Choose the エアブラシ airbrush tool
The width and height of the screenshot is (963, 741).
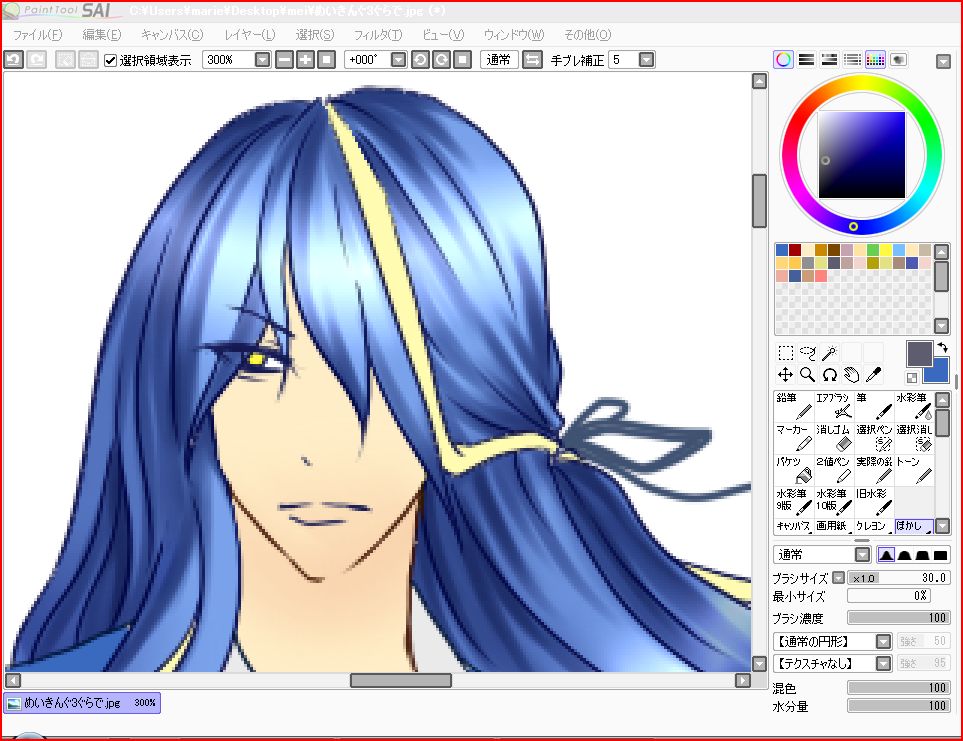[834, 406]
